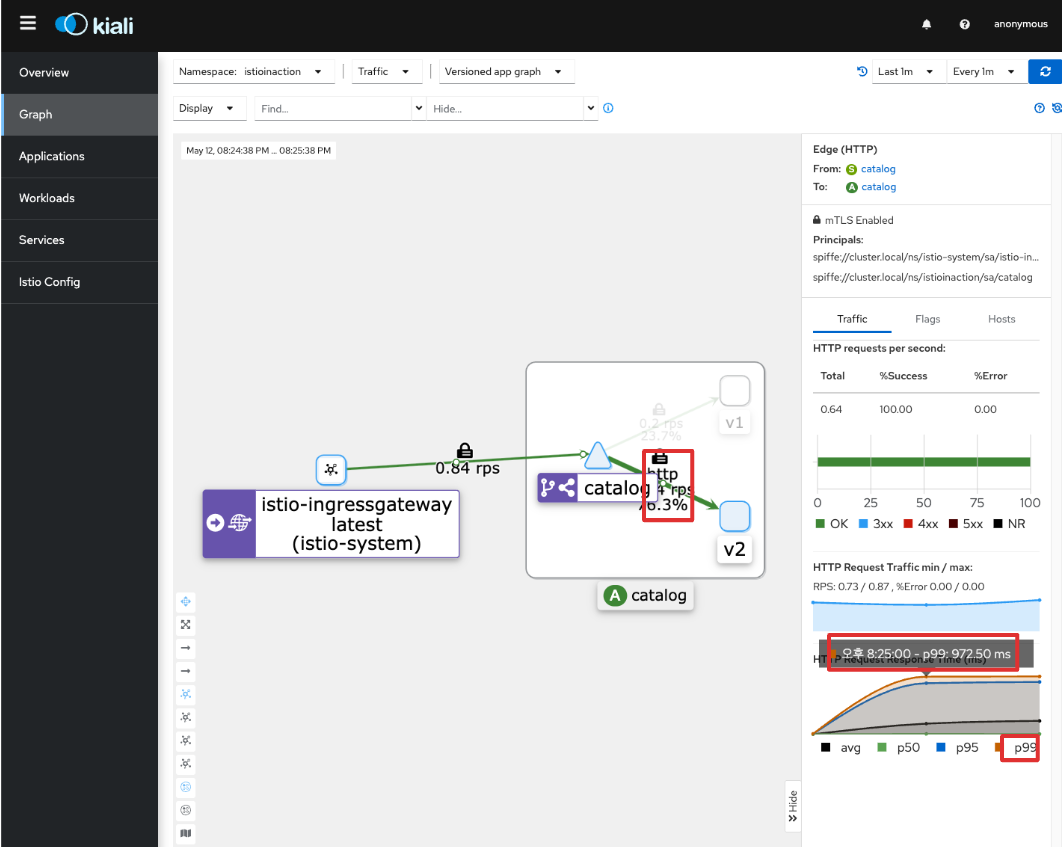Select the v2 workload node
1062x847 pixels.
click(734, 517)
